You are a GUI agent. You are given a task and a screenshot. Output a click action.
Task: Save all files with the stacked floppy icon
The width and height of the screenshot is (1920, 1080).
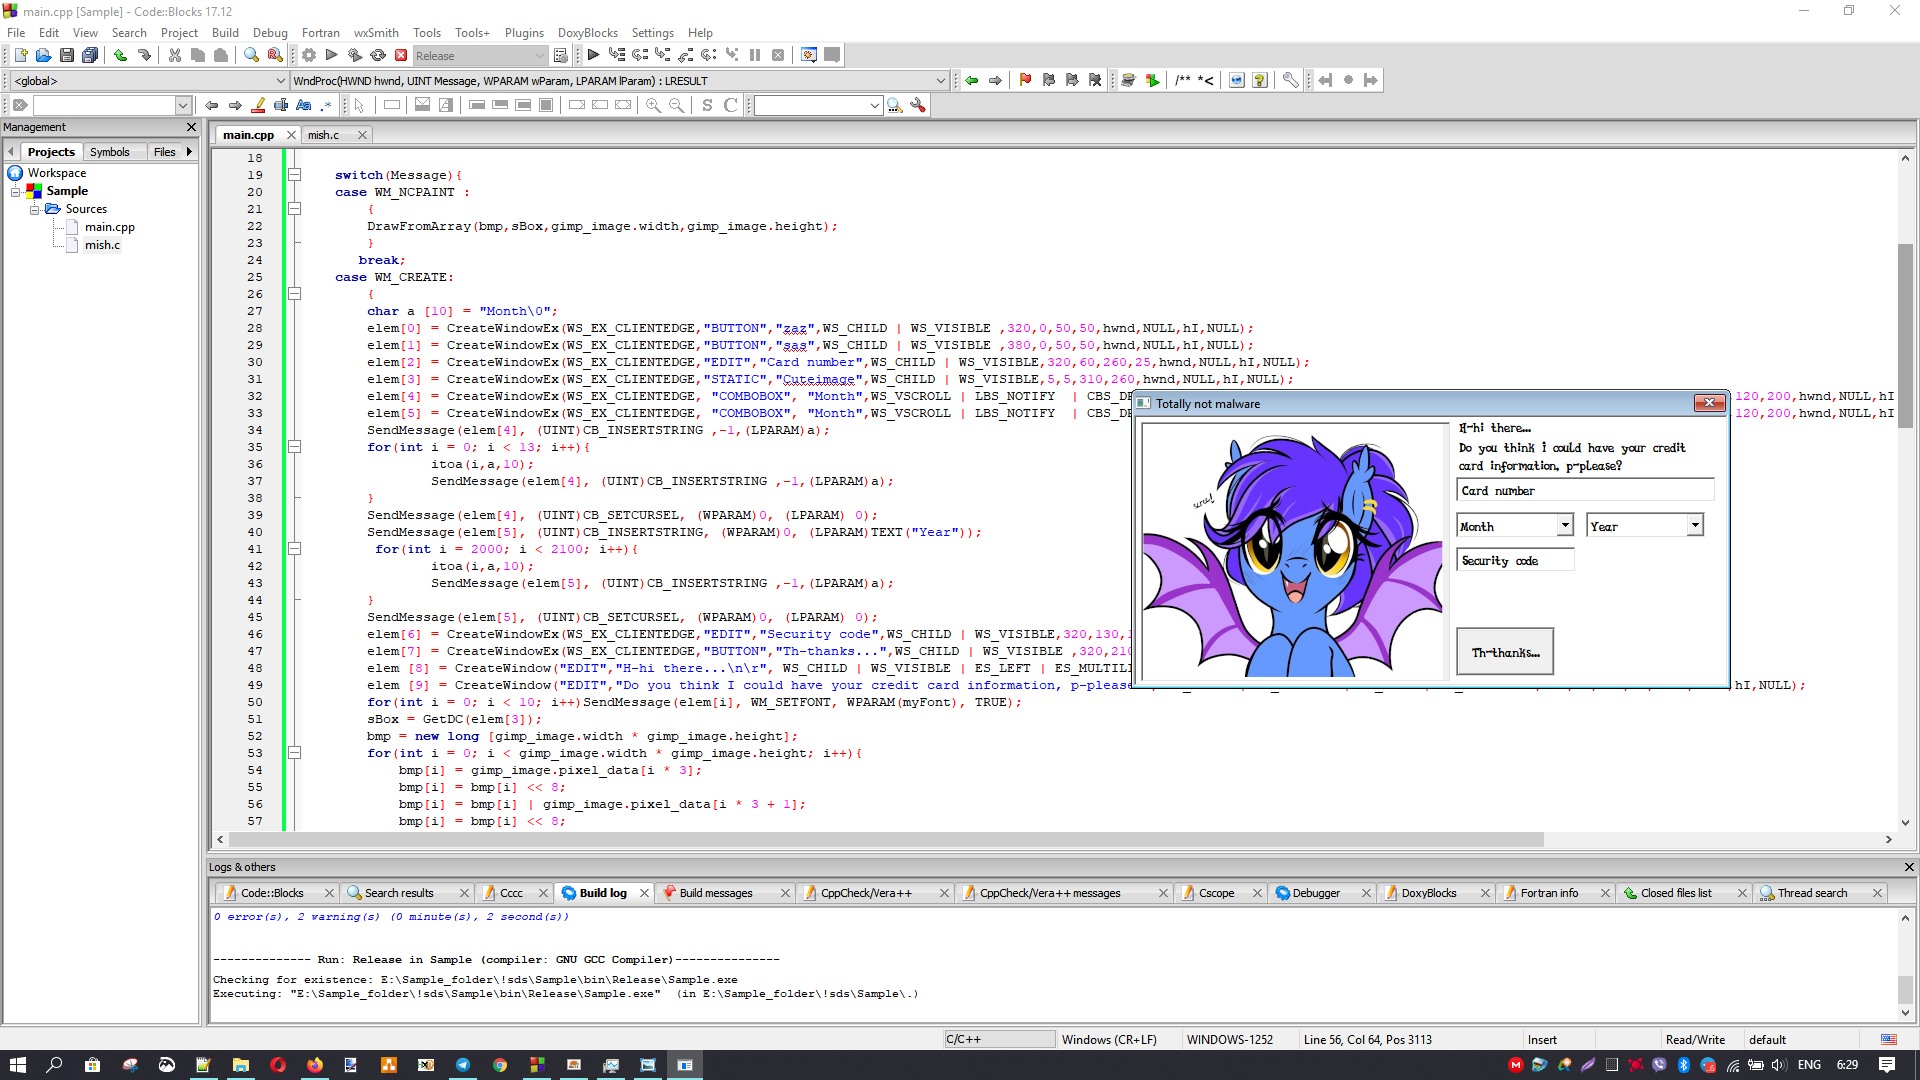[x=90, y=56]
